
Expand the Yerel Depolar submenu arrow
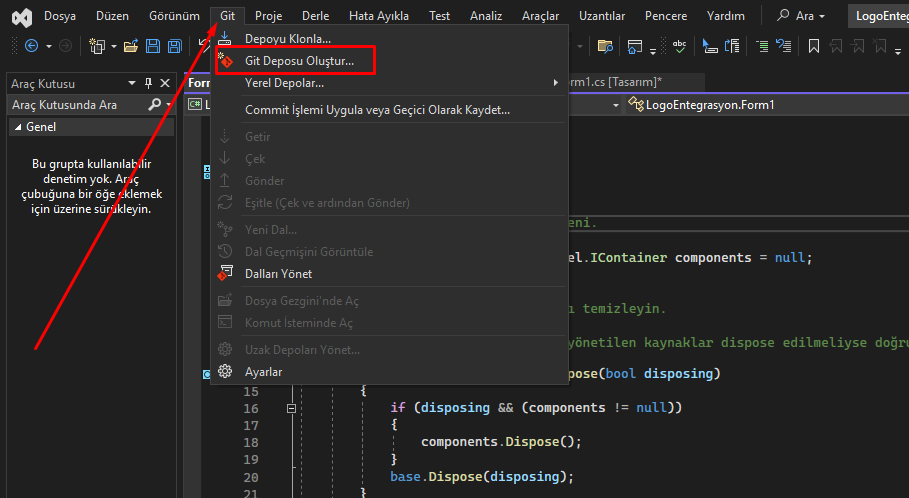[x=555, y=83]
